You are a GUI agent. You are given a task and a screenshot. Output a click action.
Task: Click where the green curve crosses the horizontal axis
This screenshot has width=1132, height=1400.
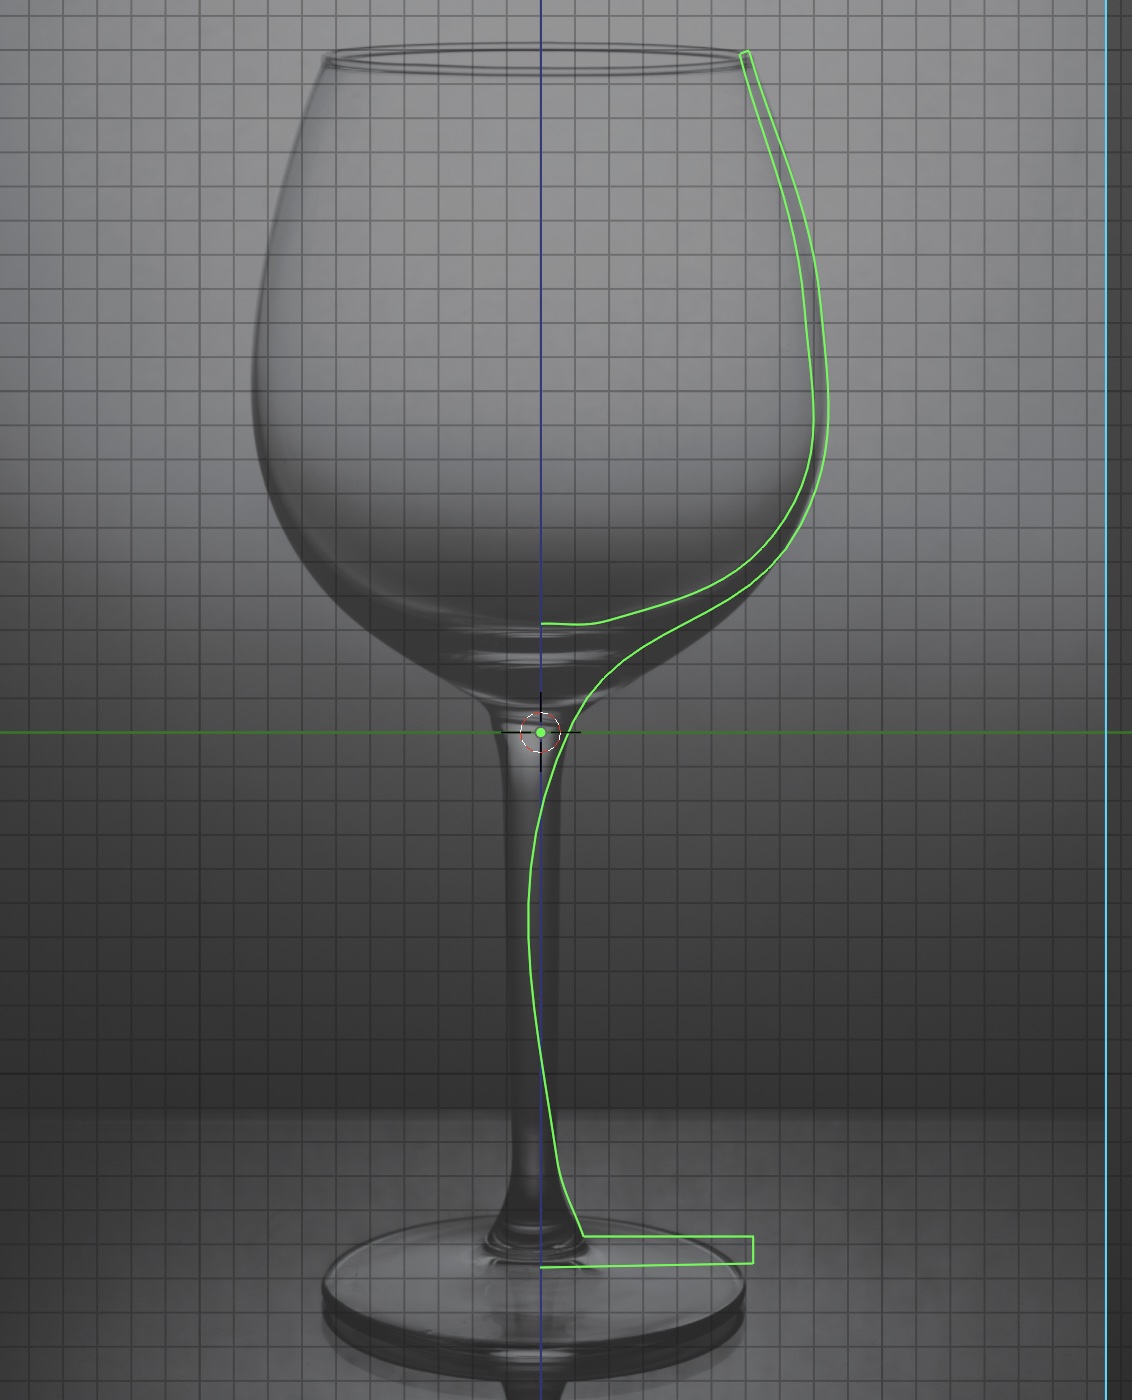pyautogui.click(x=567, y=733)
